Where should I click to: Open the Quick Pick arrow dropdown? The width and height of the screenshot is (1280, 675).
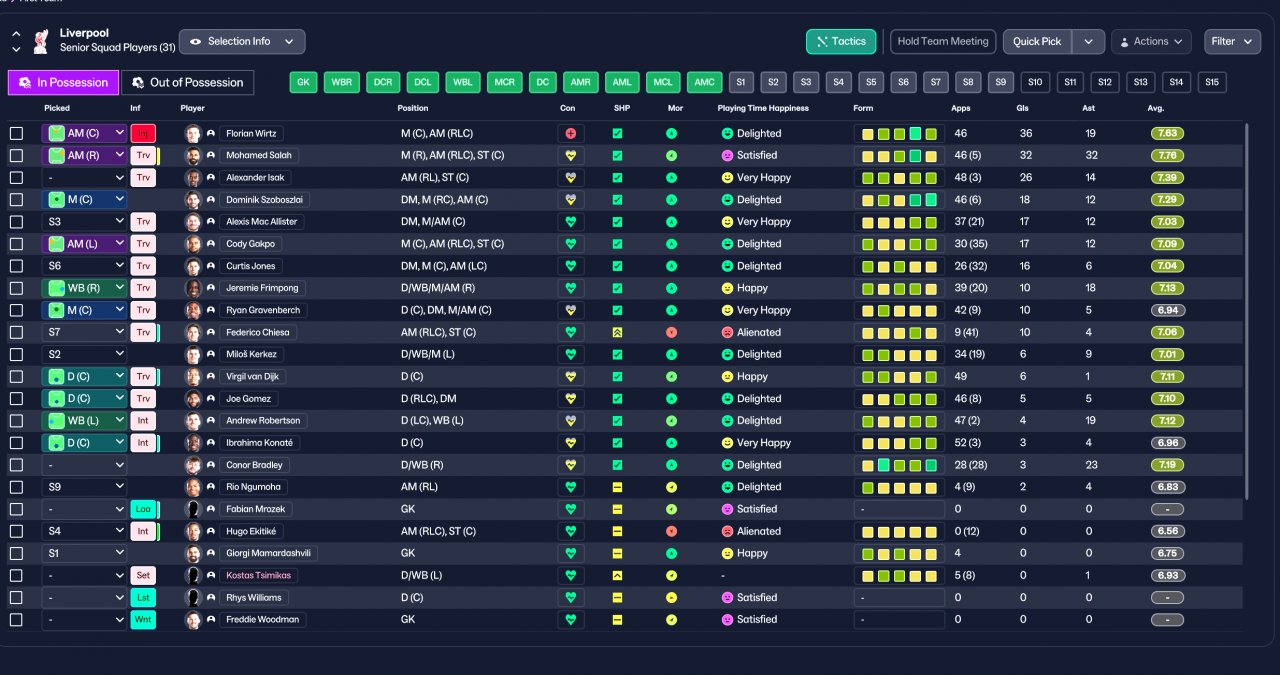1088,42
